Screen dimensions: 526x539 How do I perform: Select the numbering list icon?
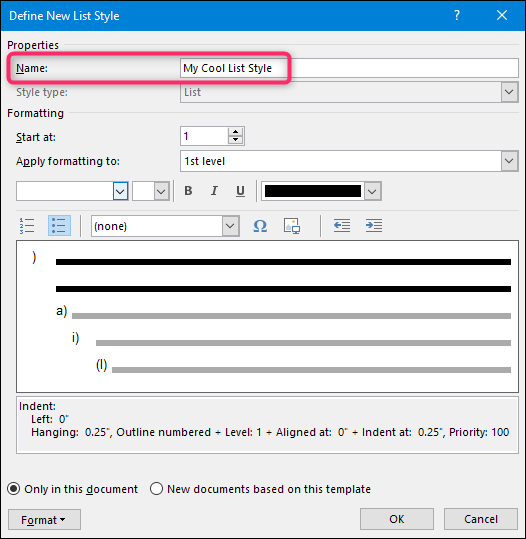coord(27,226)
